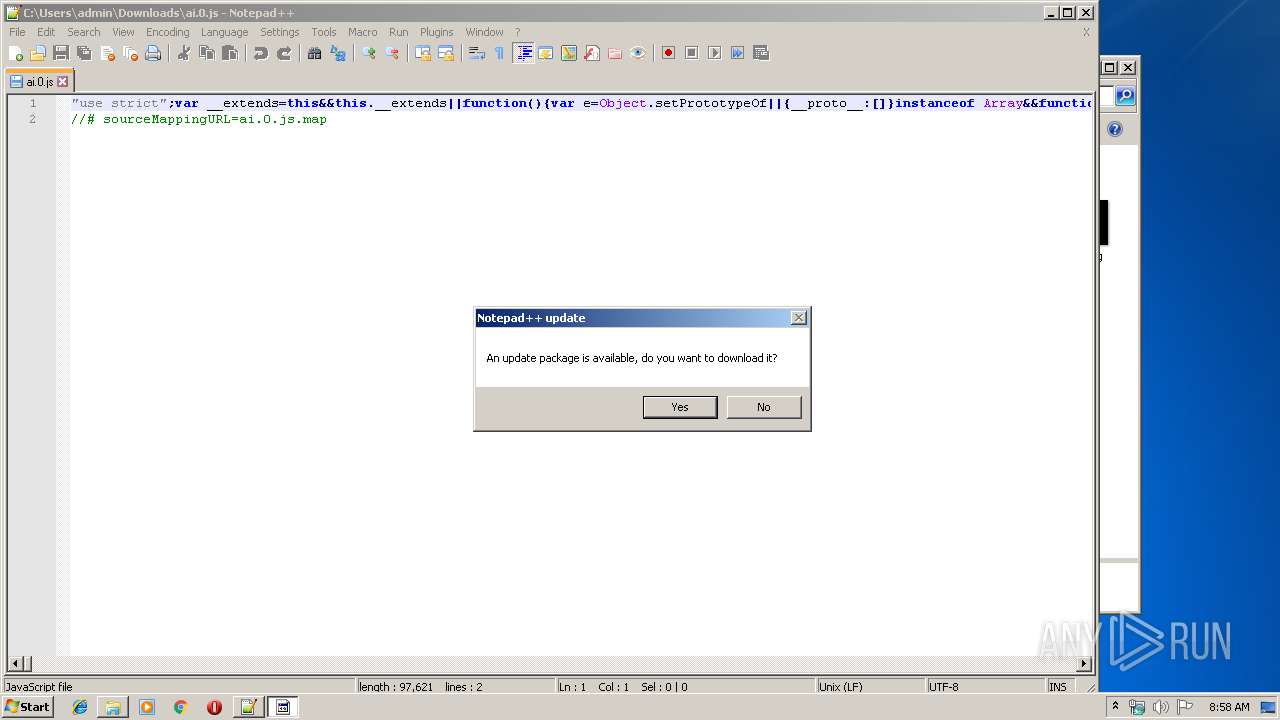Viewport: 1280px width, 720px height.
Task: Open the Settings menu
Action: (x=280, y=32)
